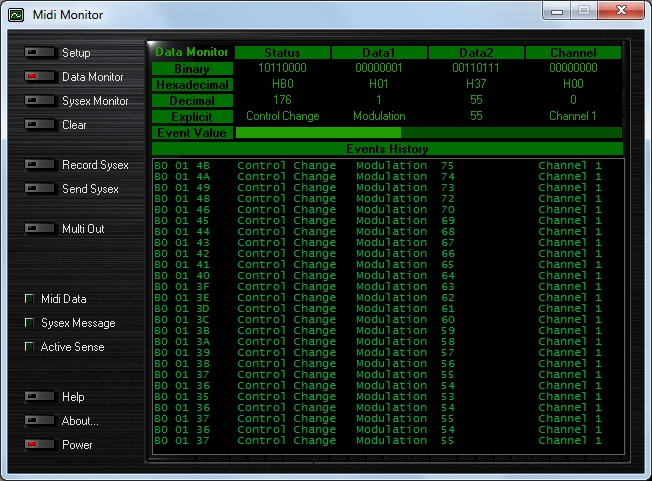Click the Data1 column header
The width and height of the screenshot is (652, 481).
pyautogui.click(x=379, y=52)
